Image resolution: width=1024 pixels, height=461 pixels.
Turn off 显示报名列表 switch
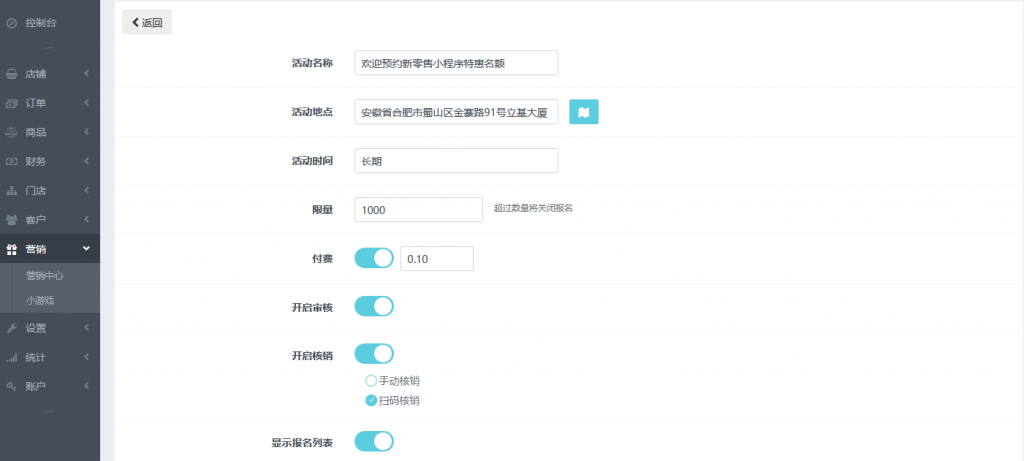point(374,441)
